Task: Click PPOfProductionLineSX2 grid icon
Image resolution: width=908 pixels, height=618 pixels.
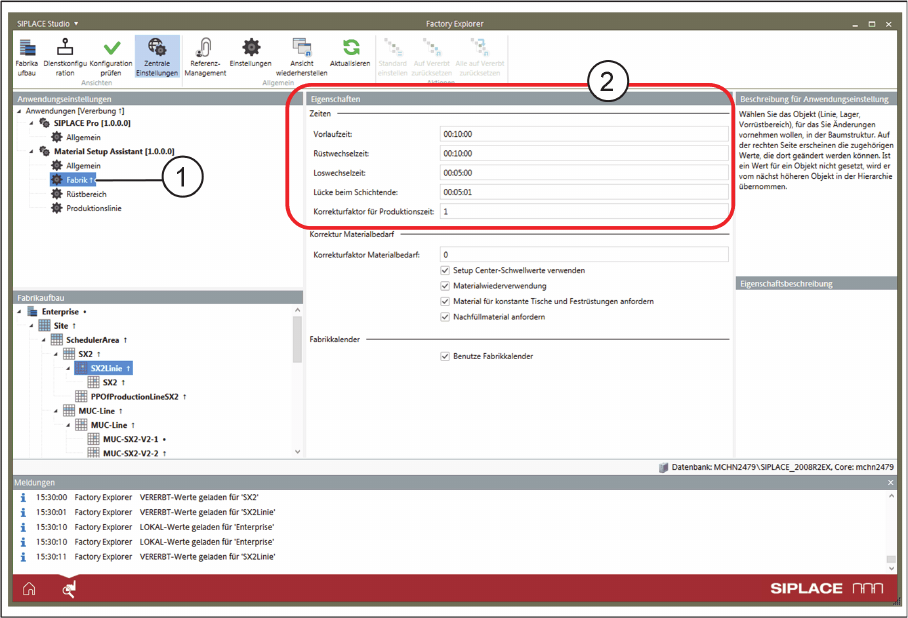Action: 81,396
